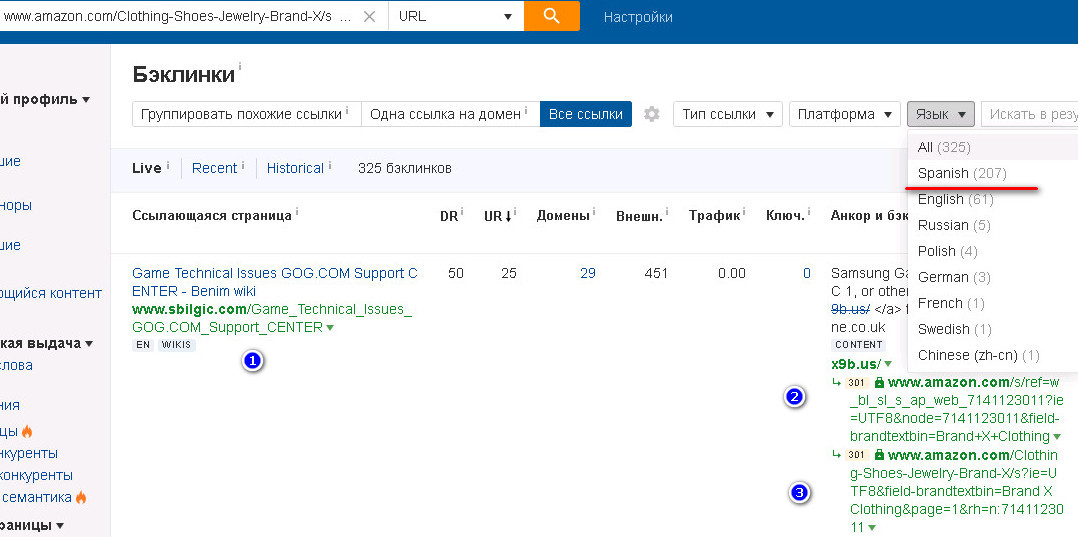Select Swedish (1) language option
Viewport: 1078px width, 537px height.
coord(993,329)
